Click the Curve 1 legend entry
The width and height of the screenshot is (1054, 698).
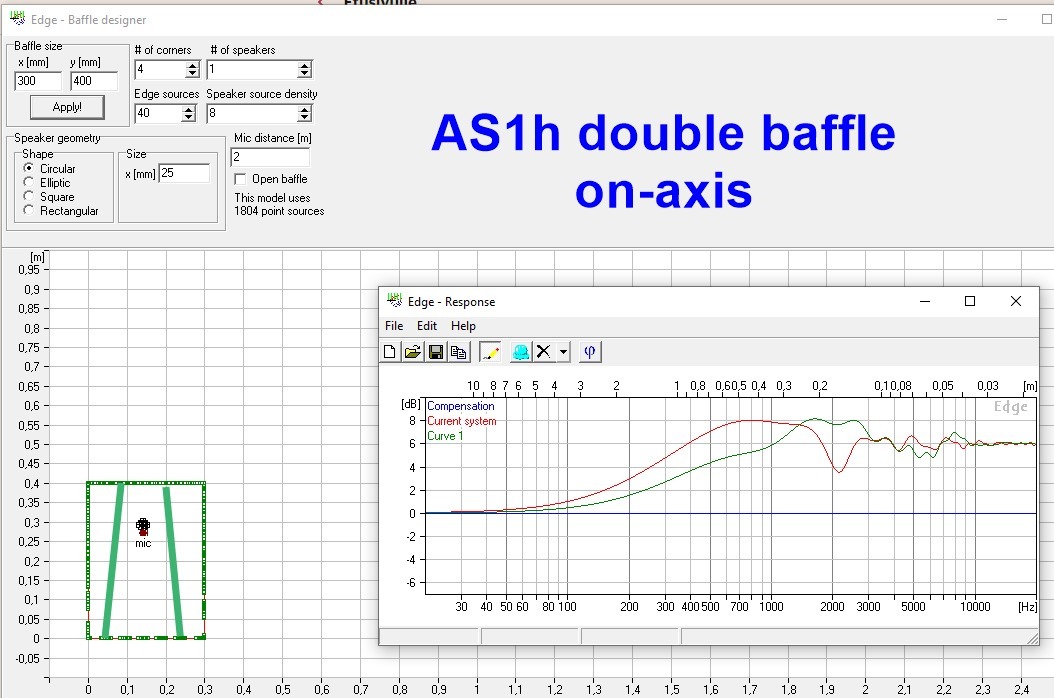(445, 436)
